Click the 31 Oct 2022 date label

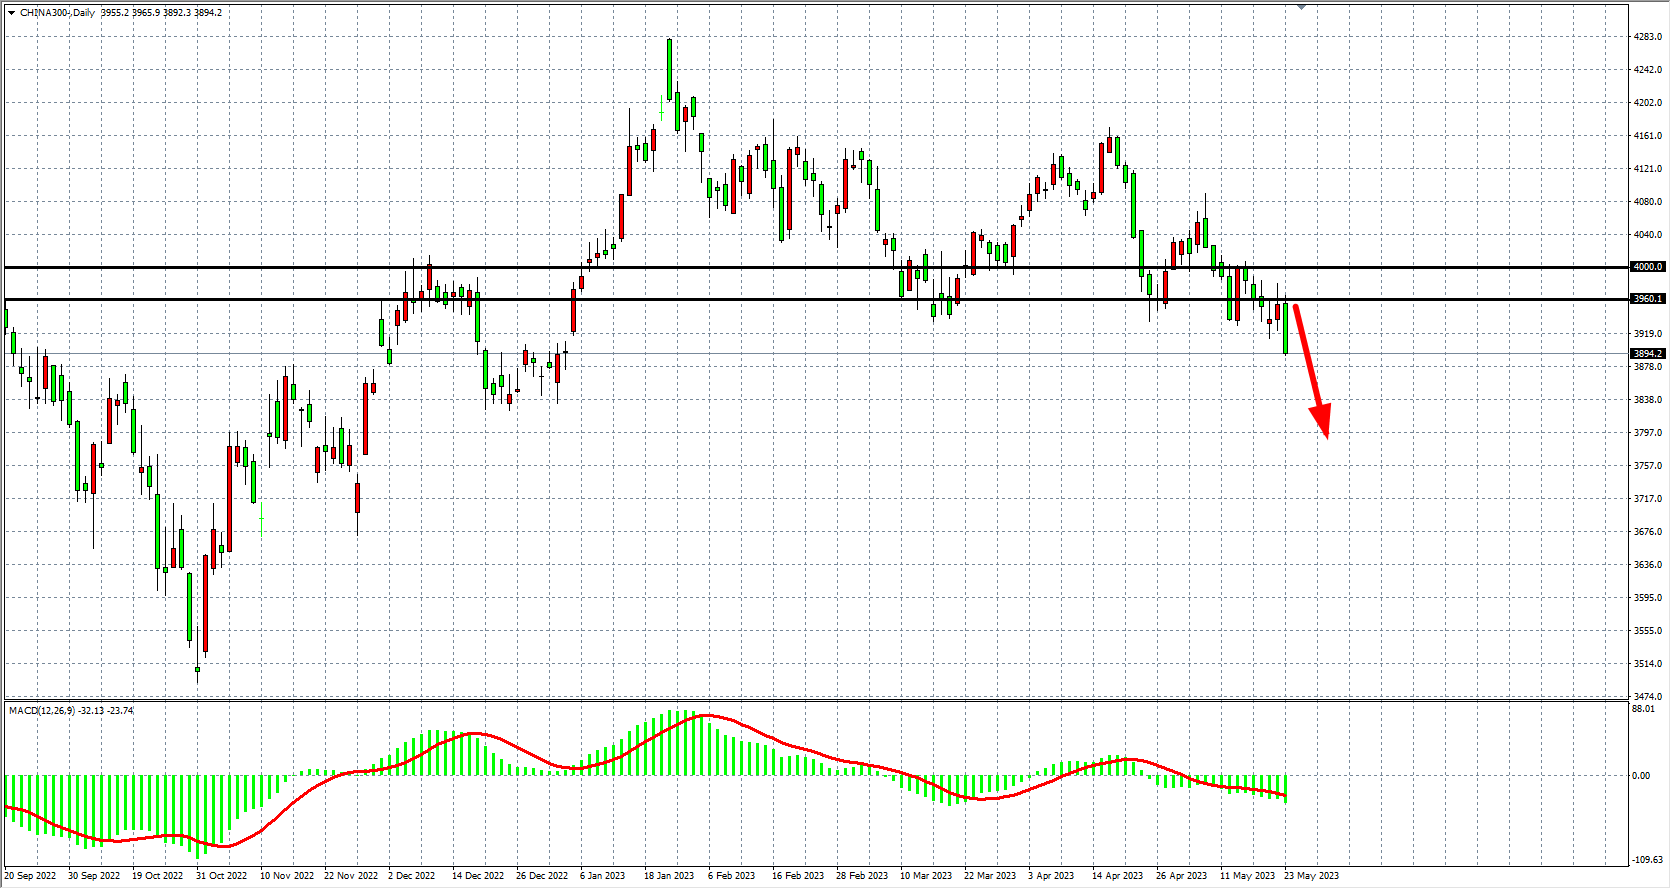(221, 876)
